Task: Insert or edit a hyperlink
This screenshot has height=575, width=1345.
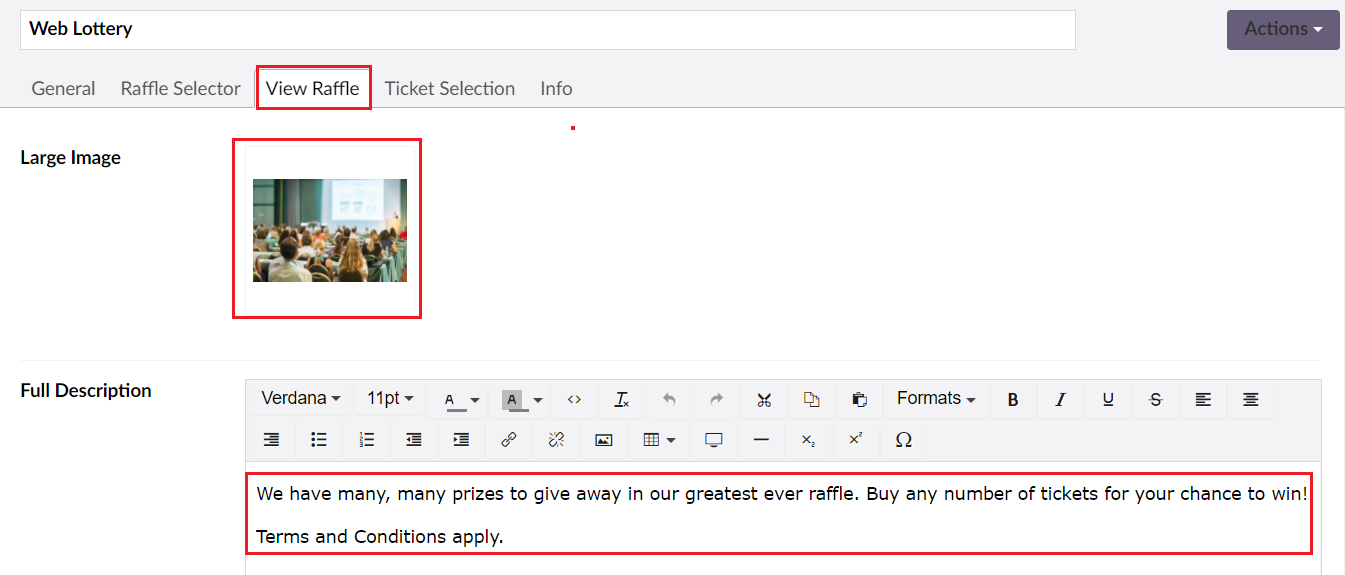Action: [508, 439]
